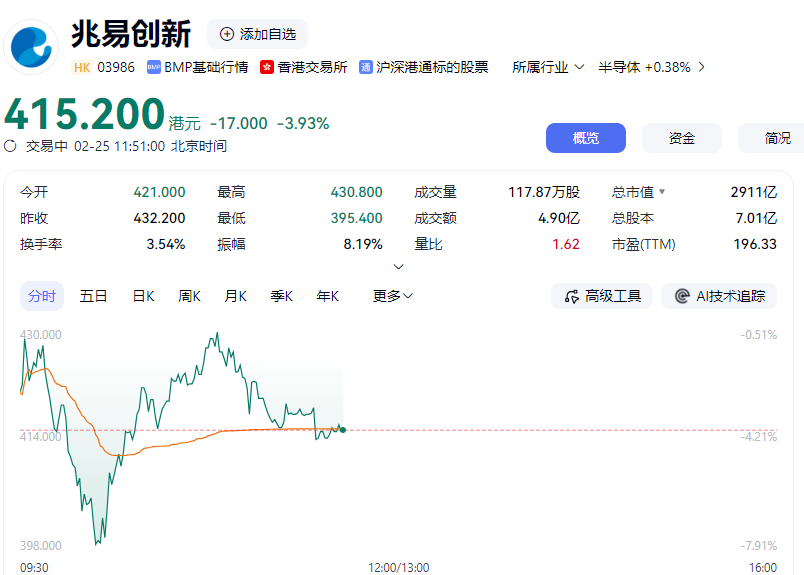Select the 周K chart tab
The width and height of the screenshot is (804, 575).
pos(189,296)
